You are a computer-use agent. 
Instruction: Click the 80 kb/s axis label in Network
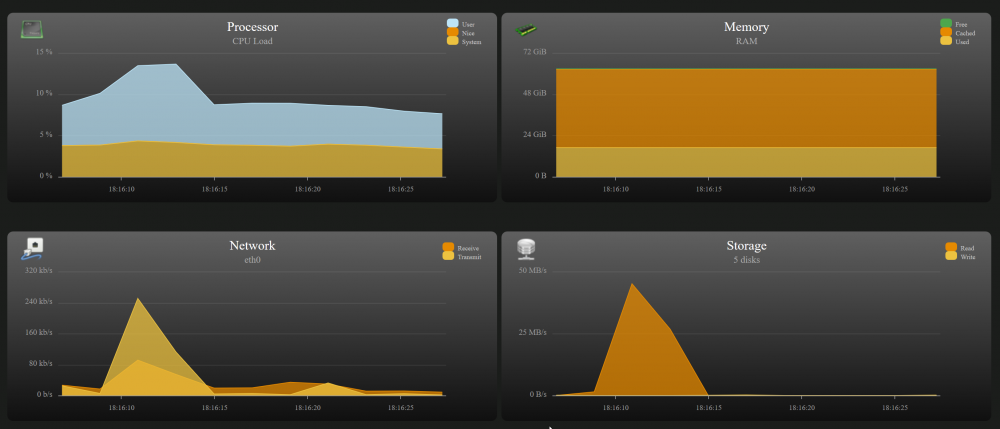[41, 363]
